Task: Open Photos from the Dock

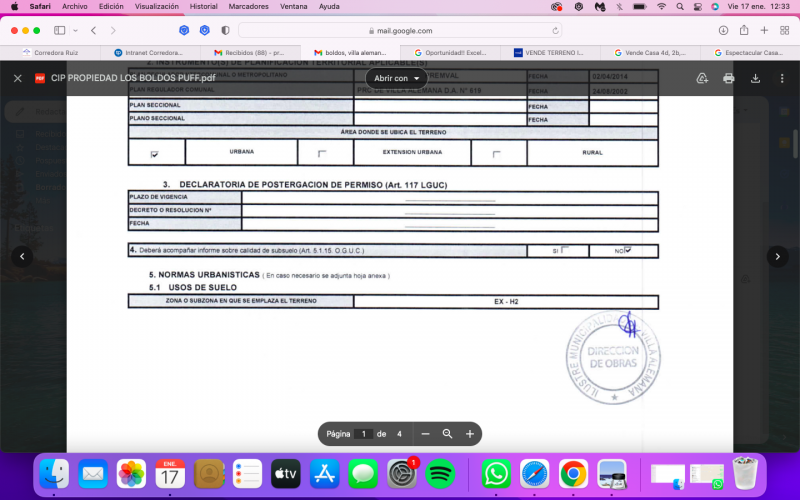Action: (x=131, y=474)
